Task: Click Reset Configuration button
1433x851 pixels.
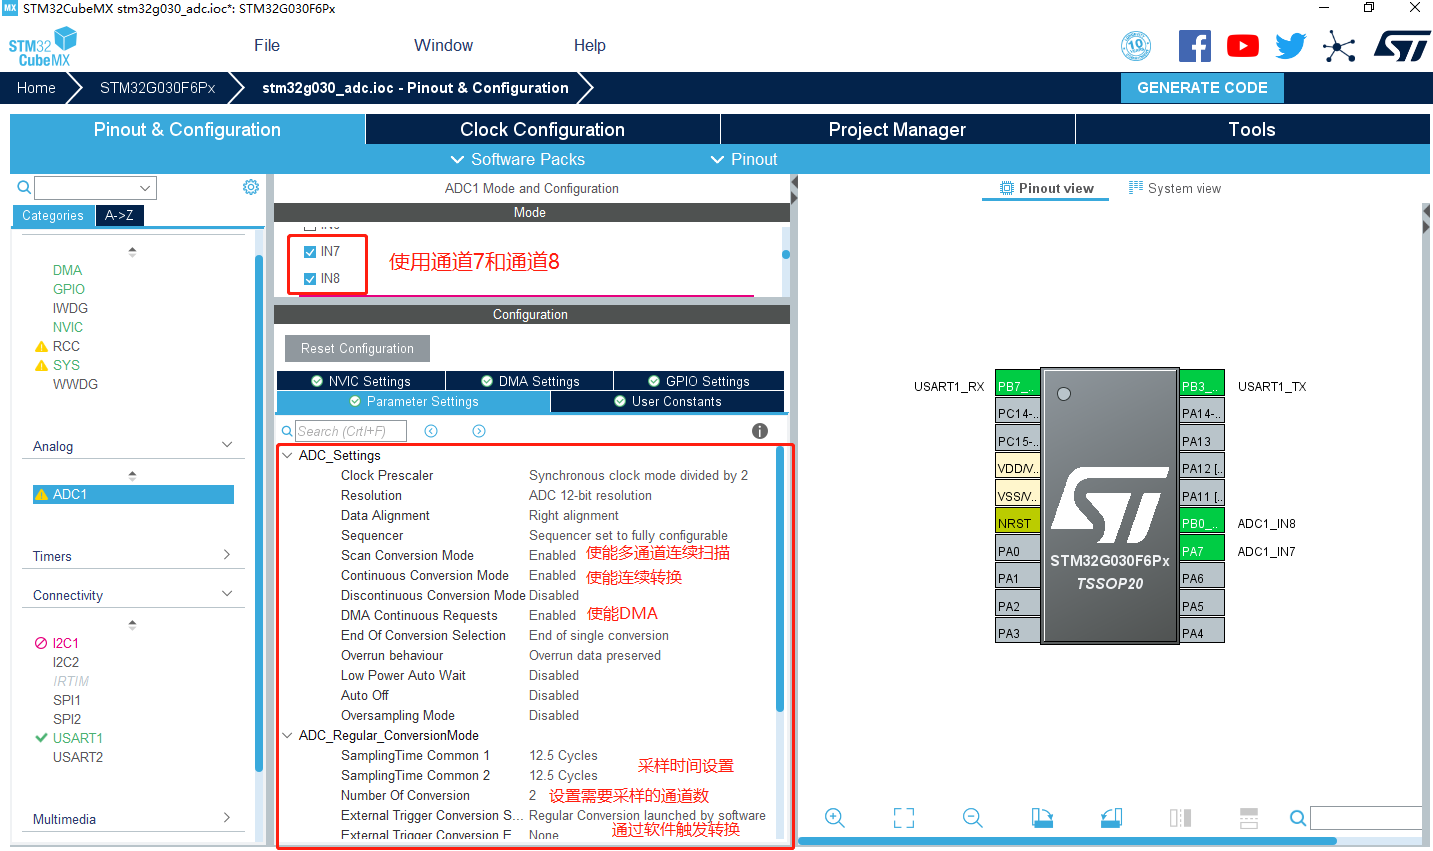Action: [357, 348]
